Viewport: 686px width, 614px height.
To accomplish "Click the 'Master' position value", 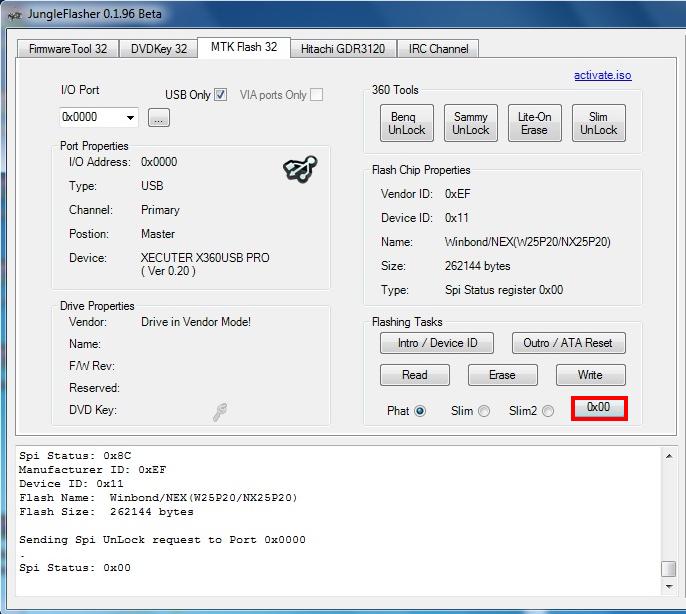I will (x=158, y=234).
